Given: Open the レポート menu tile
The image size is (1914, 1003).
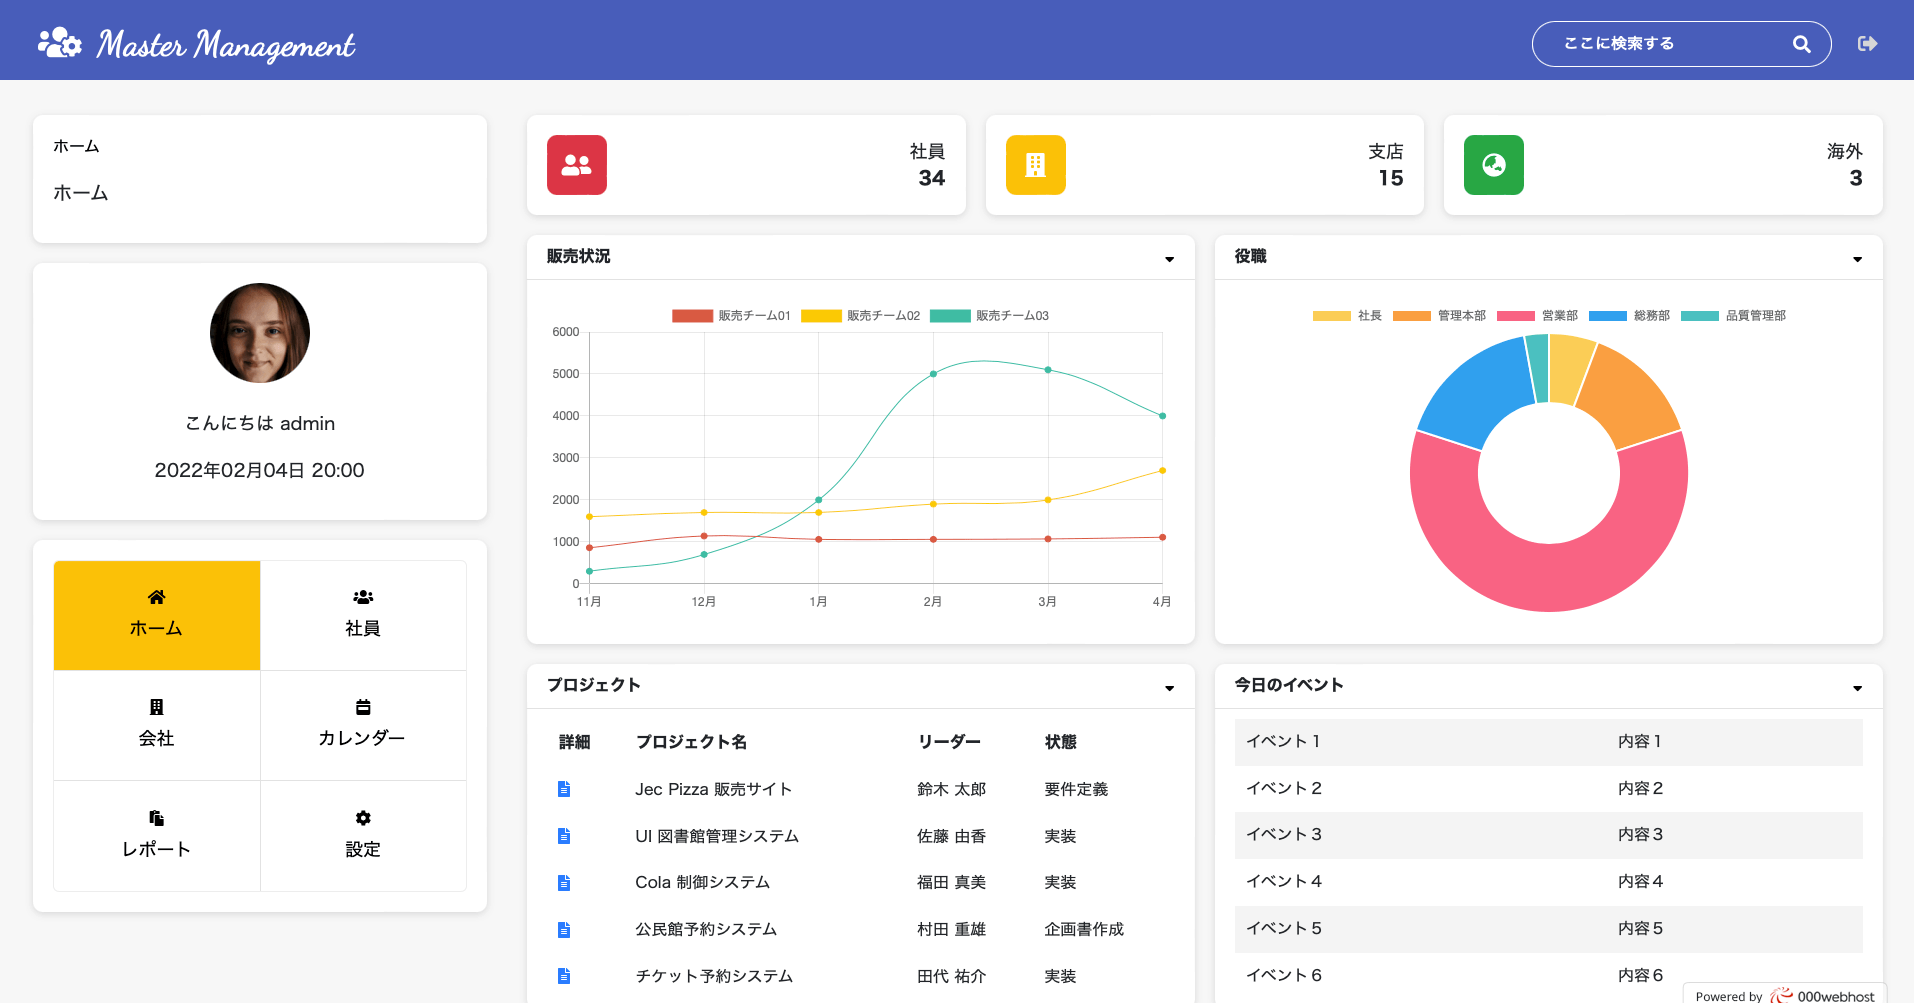Looking at the screenshot, I should pos(157,836).
